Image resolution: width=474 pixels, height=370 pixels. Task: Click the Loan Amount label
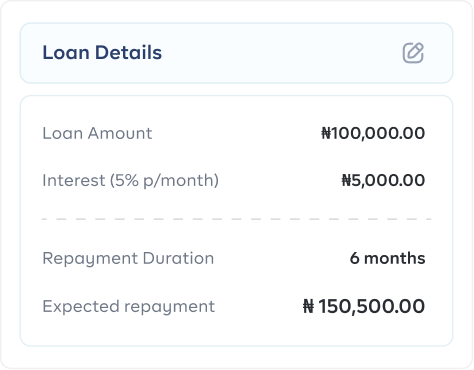[97, 133]
